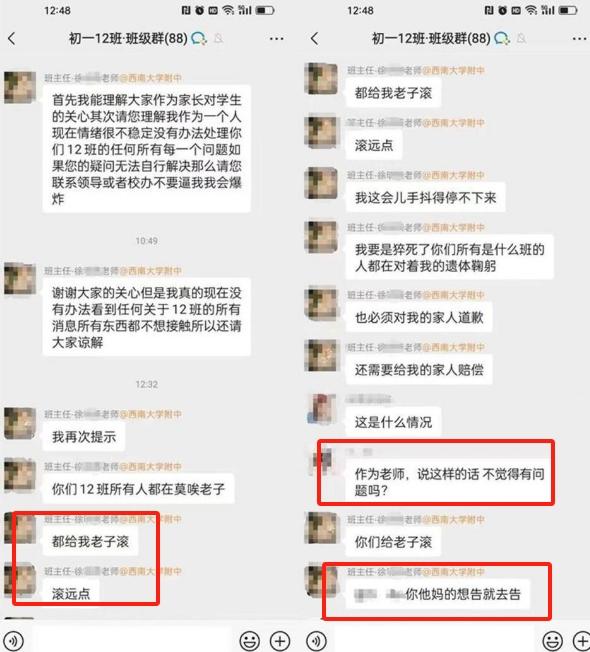
Task: Tap the voice input icon in right chat
Action: (x=316, y=640)
